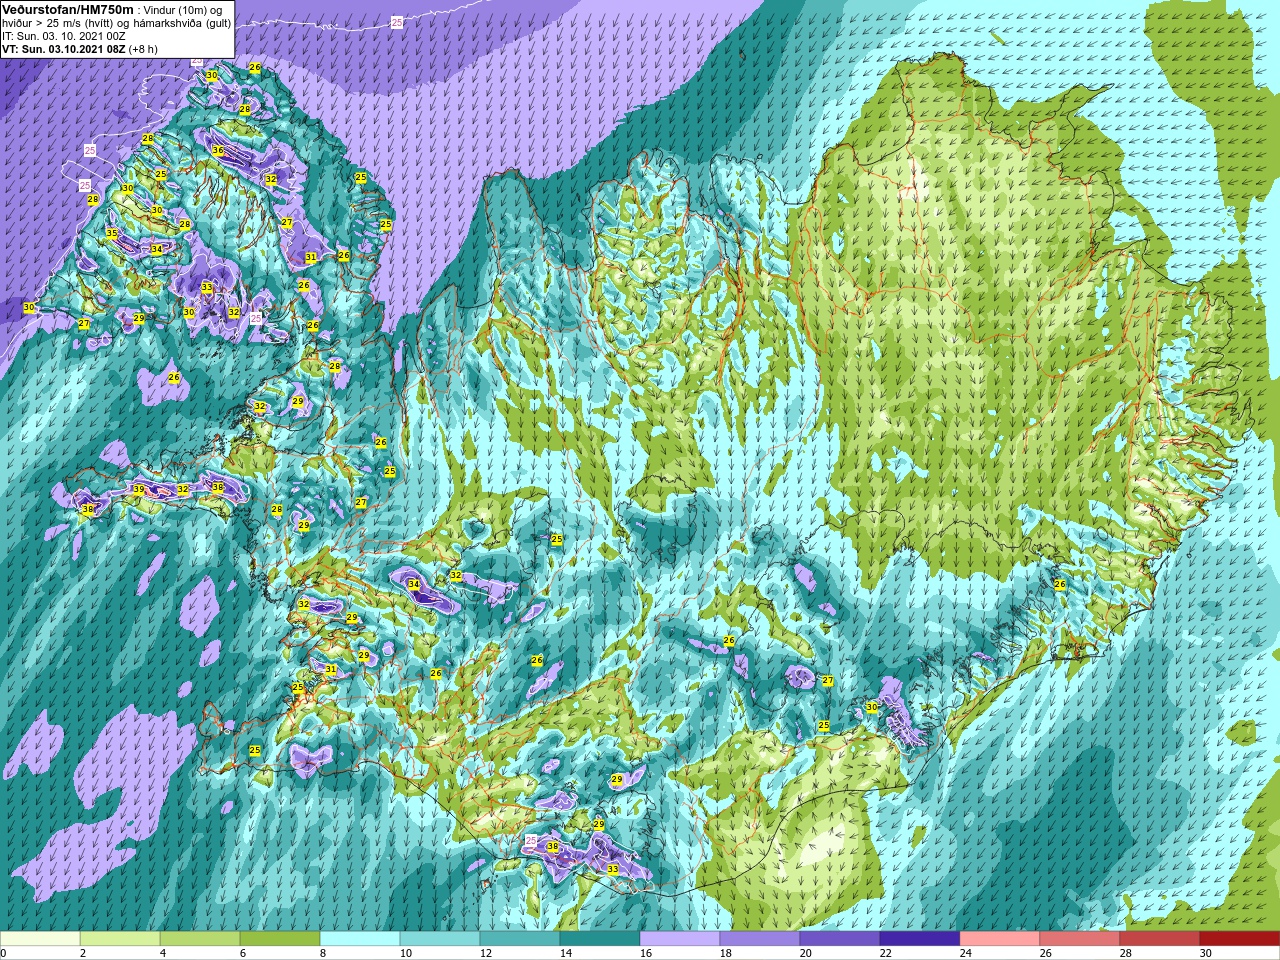The height and width of the screenshot is (960, 1280).
Task: Click the 16–18 m/s lavender legend swatch
Action: click(680, 939)
